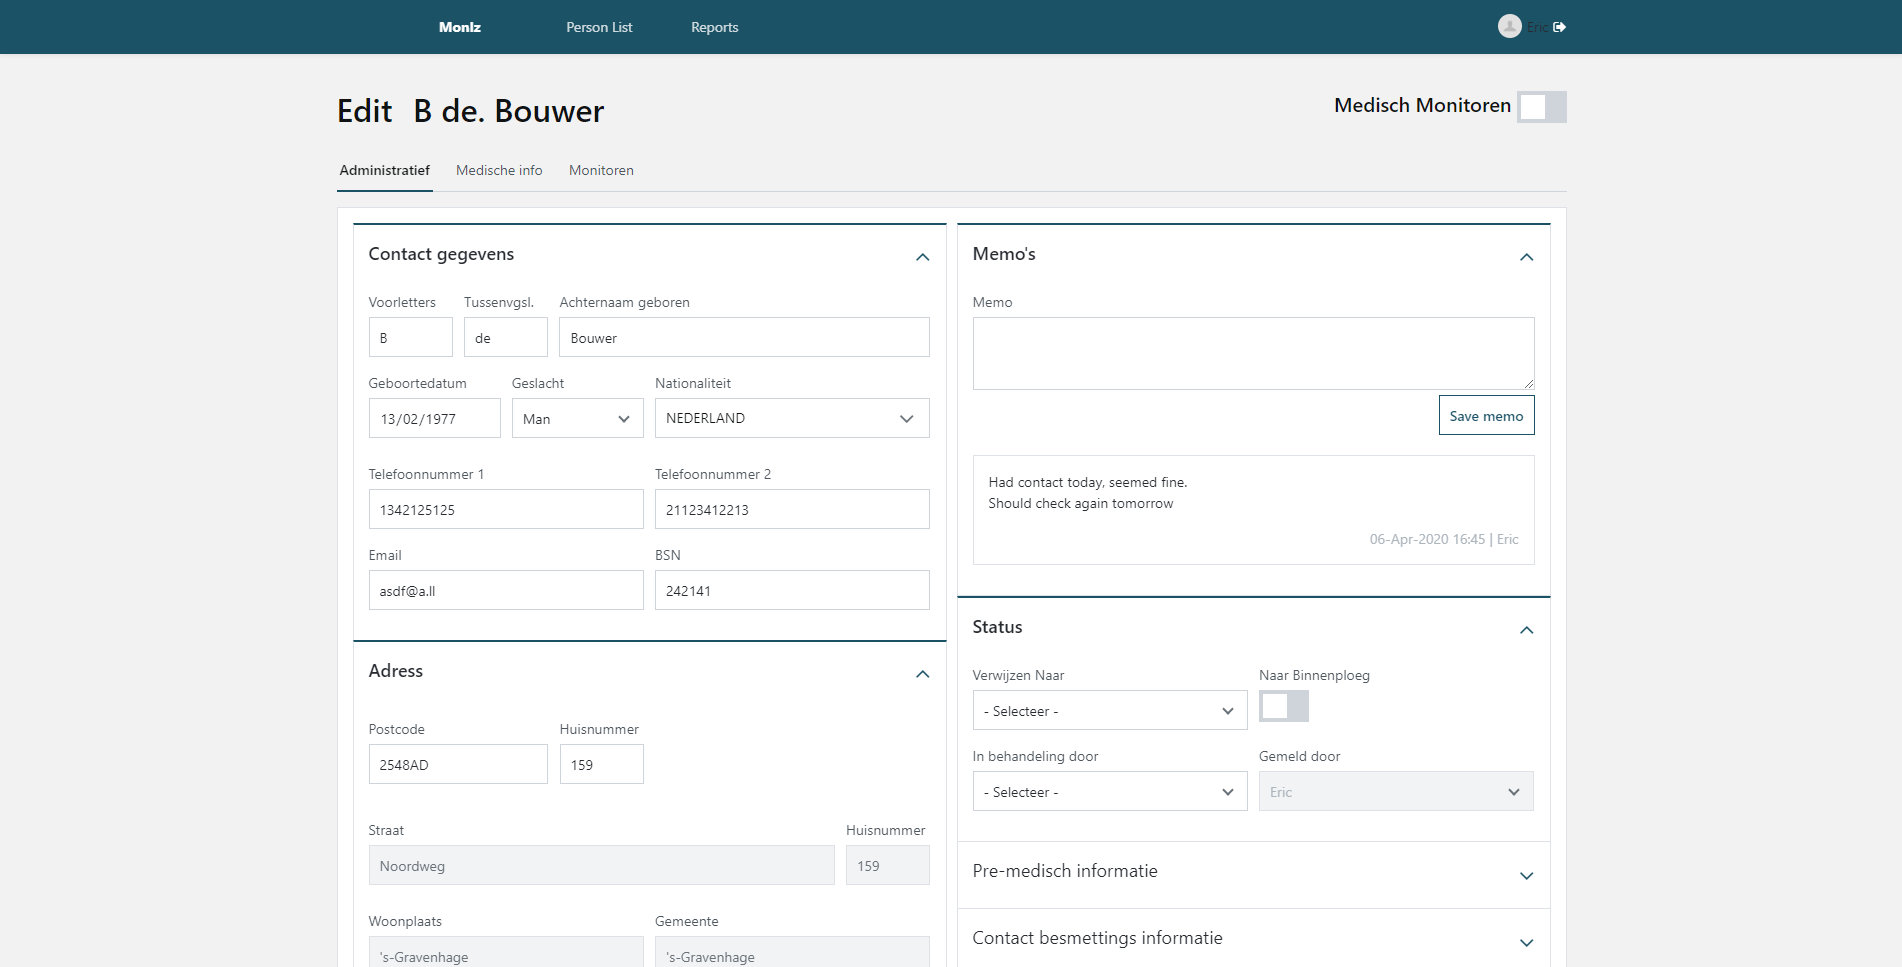1902x967 pixels.
Task: Click the Gemeente field
Action: (x=792, y=952)
